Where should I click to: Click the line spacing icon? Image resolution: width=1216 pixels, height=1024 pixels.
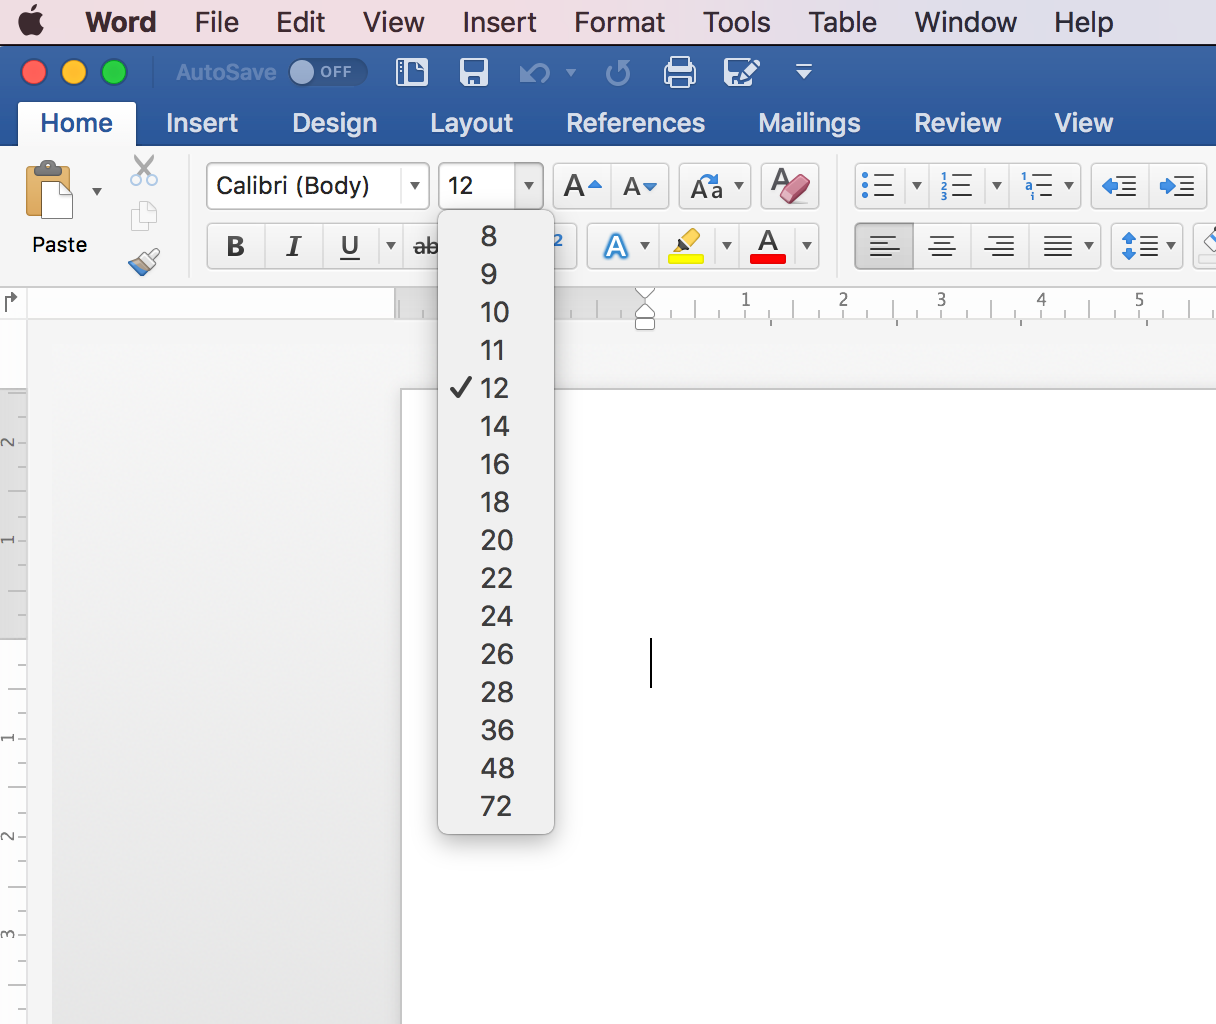pyautogui.click(x=1140, y=246)
